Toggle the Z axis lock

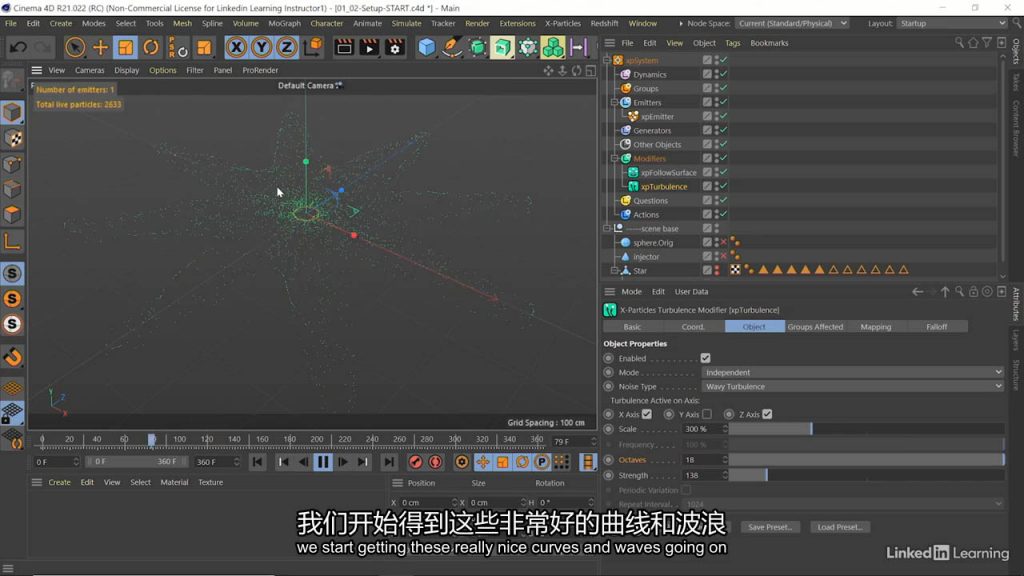[x=286, y=48]
